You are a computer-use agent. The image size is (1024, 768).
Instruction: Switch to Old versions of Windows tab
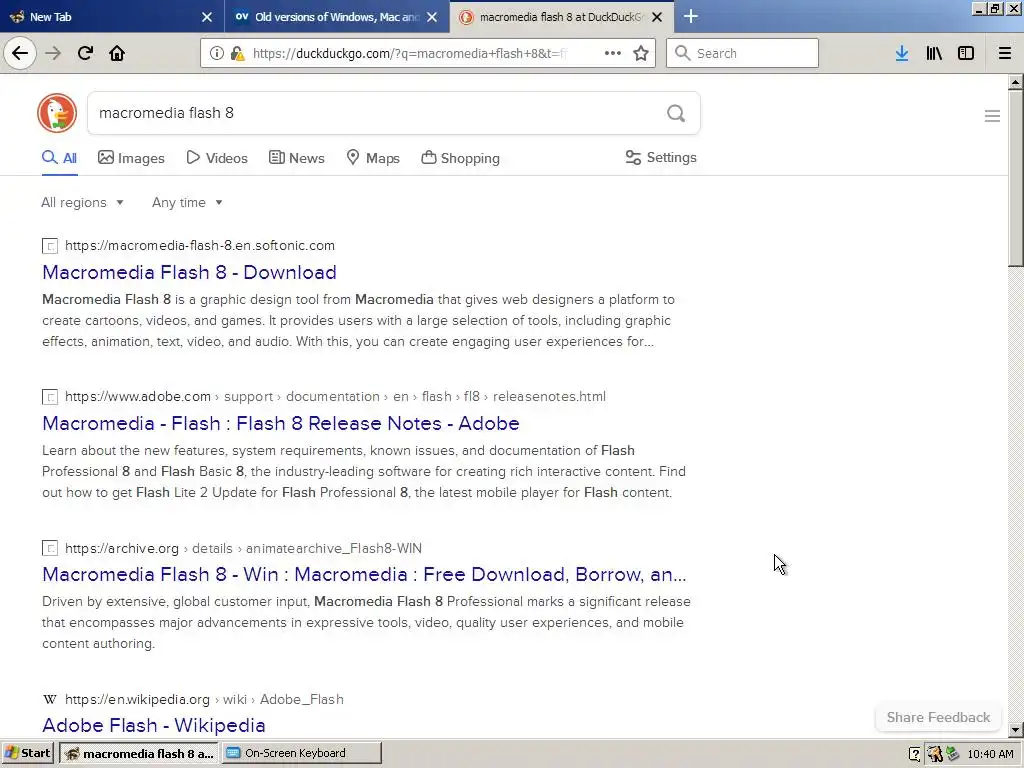337,17
